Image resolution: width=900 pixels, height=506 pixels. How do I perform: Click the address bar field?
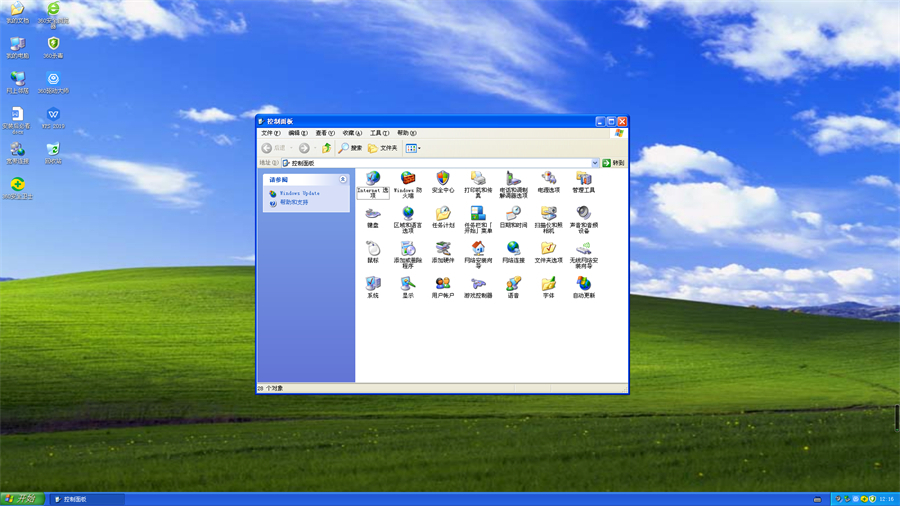[440, 163]
